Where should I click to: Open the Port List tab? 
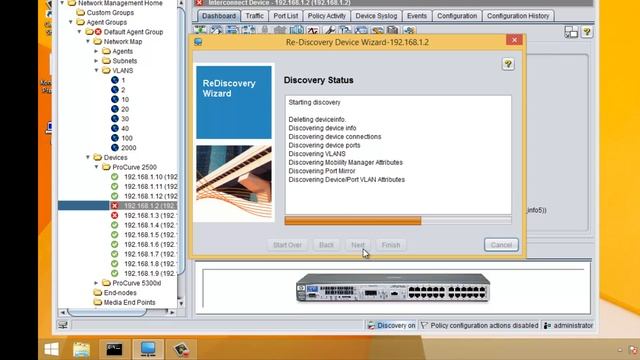(286, 16)
